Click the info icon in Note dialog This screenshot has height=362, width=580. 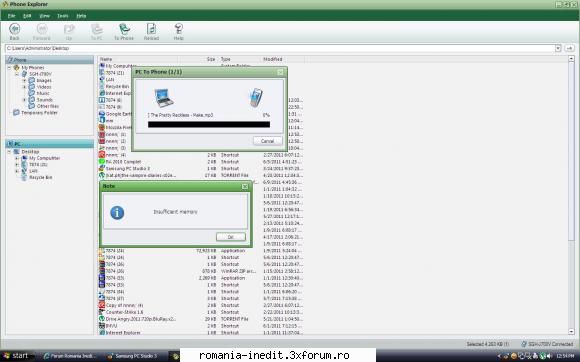pos(117,212)
